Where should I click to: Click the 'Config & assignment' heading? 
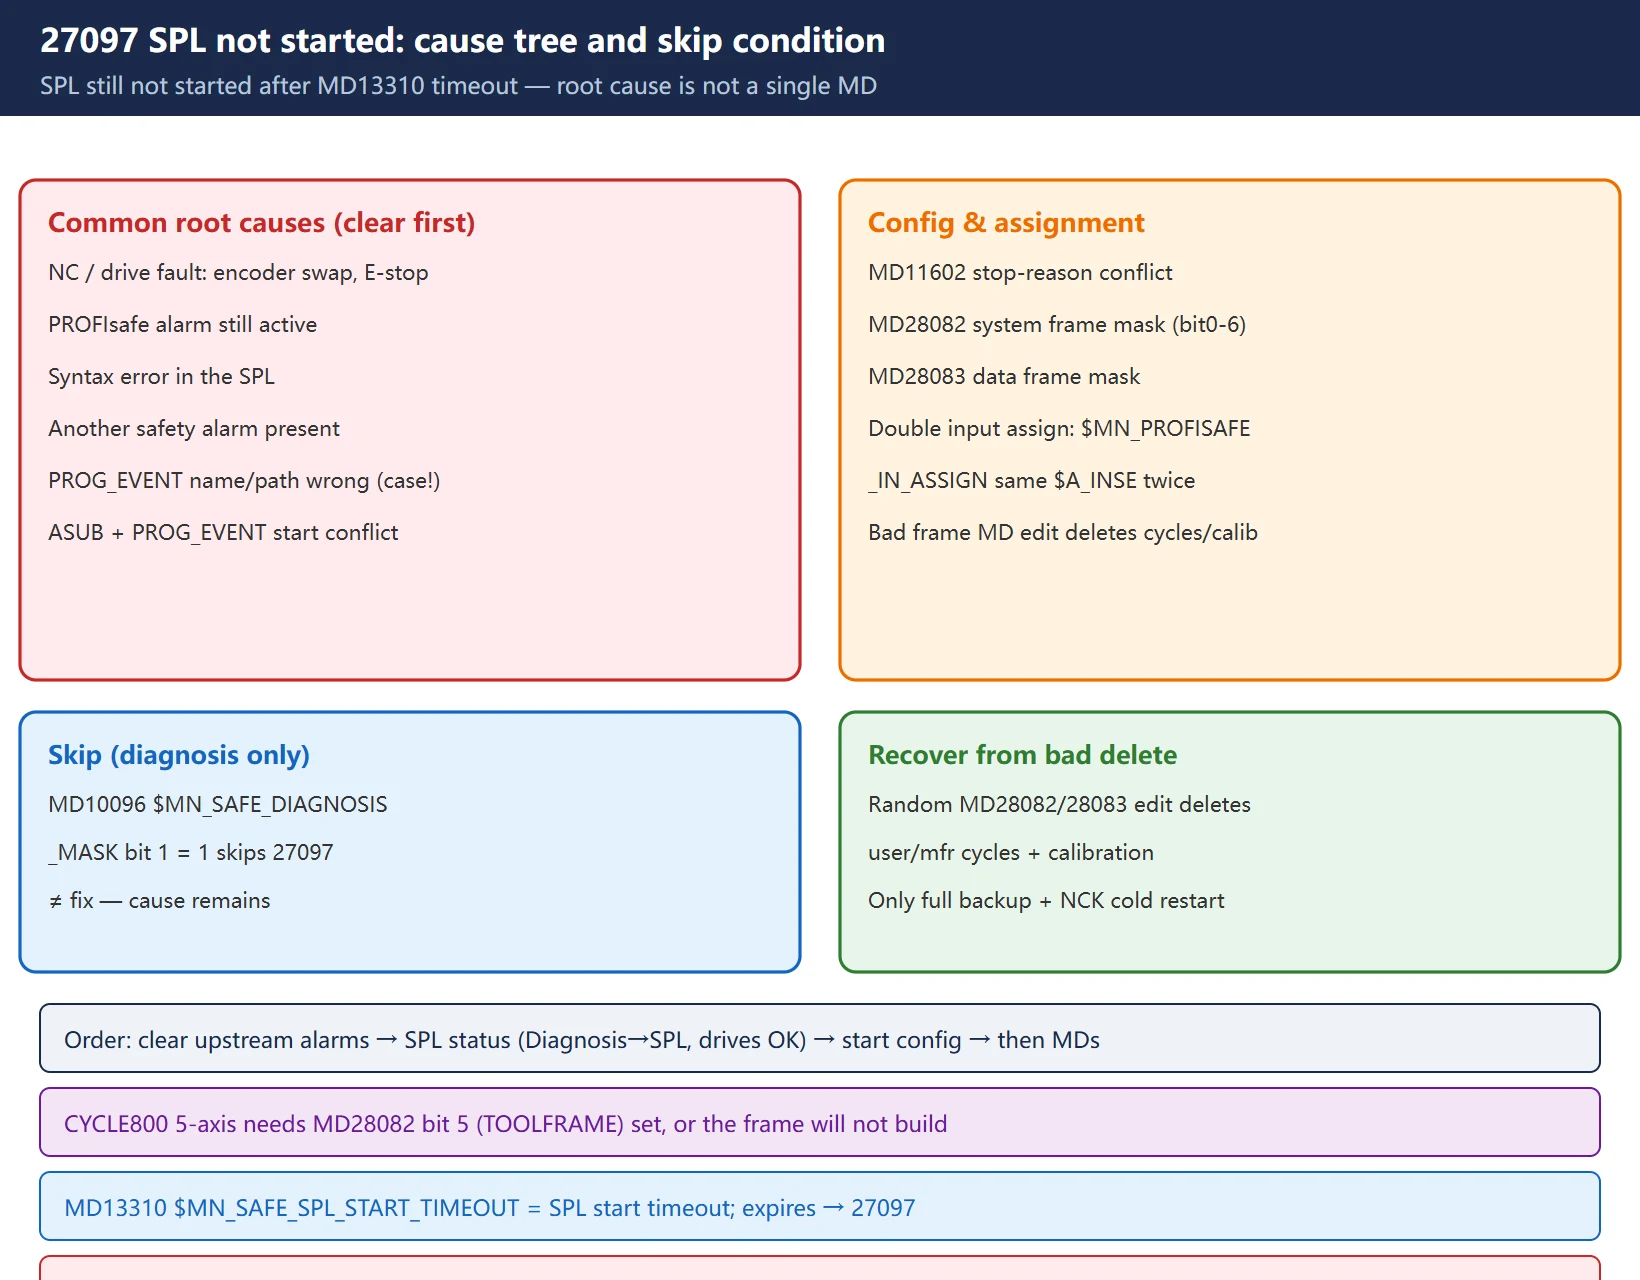coord(1006,222)
